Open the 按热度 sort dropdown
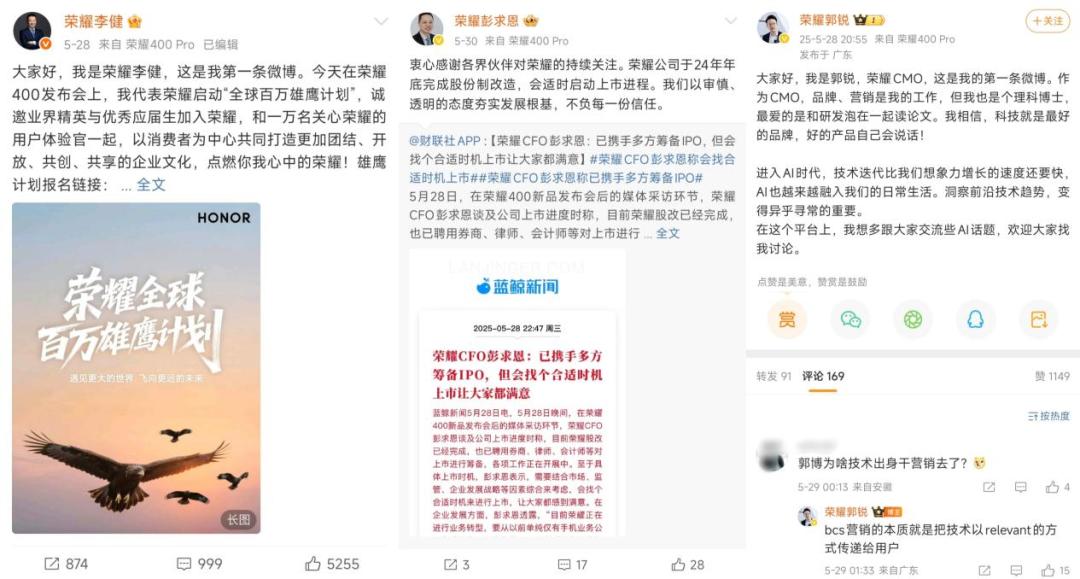 coord(1048,416)
